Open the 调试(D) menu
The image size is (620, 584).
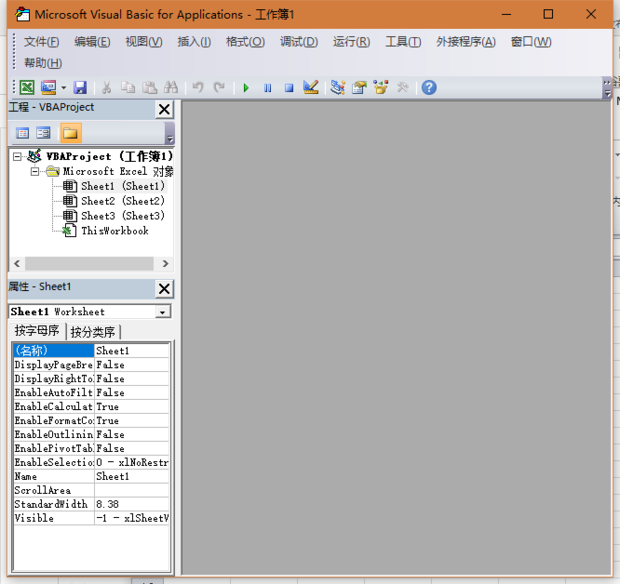298,42
